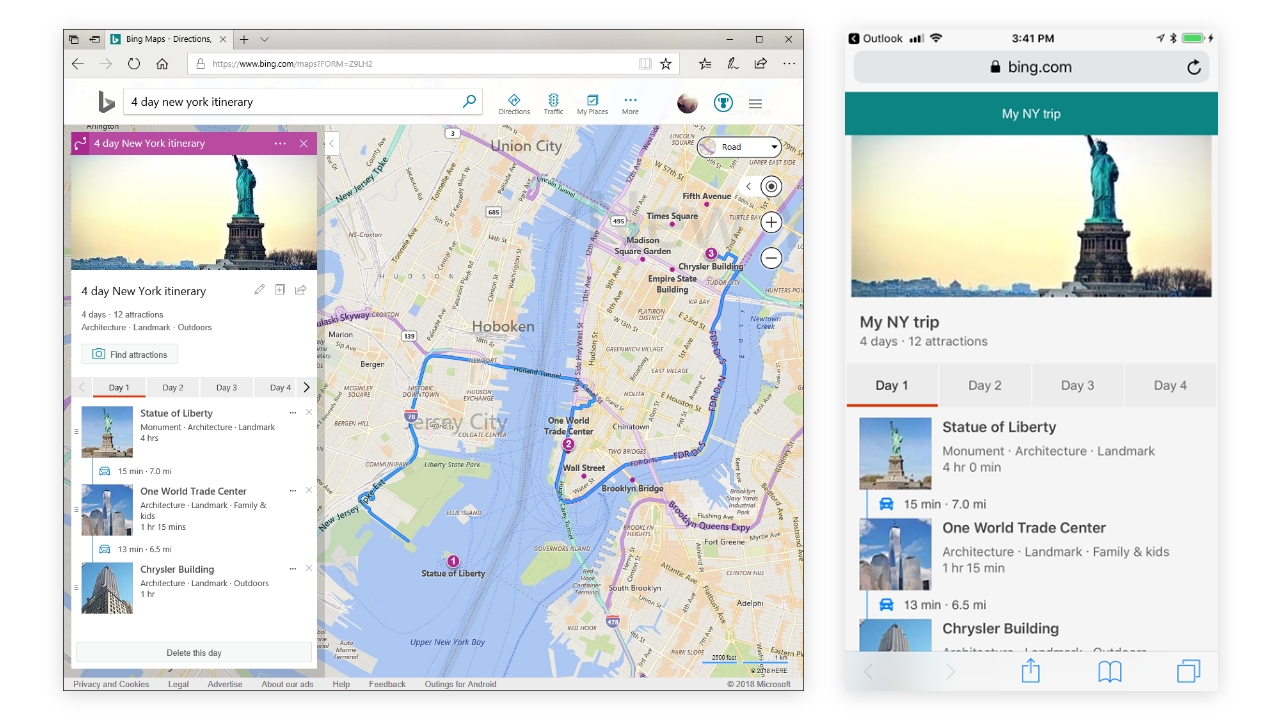Viewport: 1280px width, 720px height.
Task: Open the Bing Rewards trophy icon
Action: (x=723, y=102)
